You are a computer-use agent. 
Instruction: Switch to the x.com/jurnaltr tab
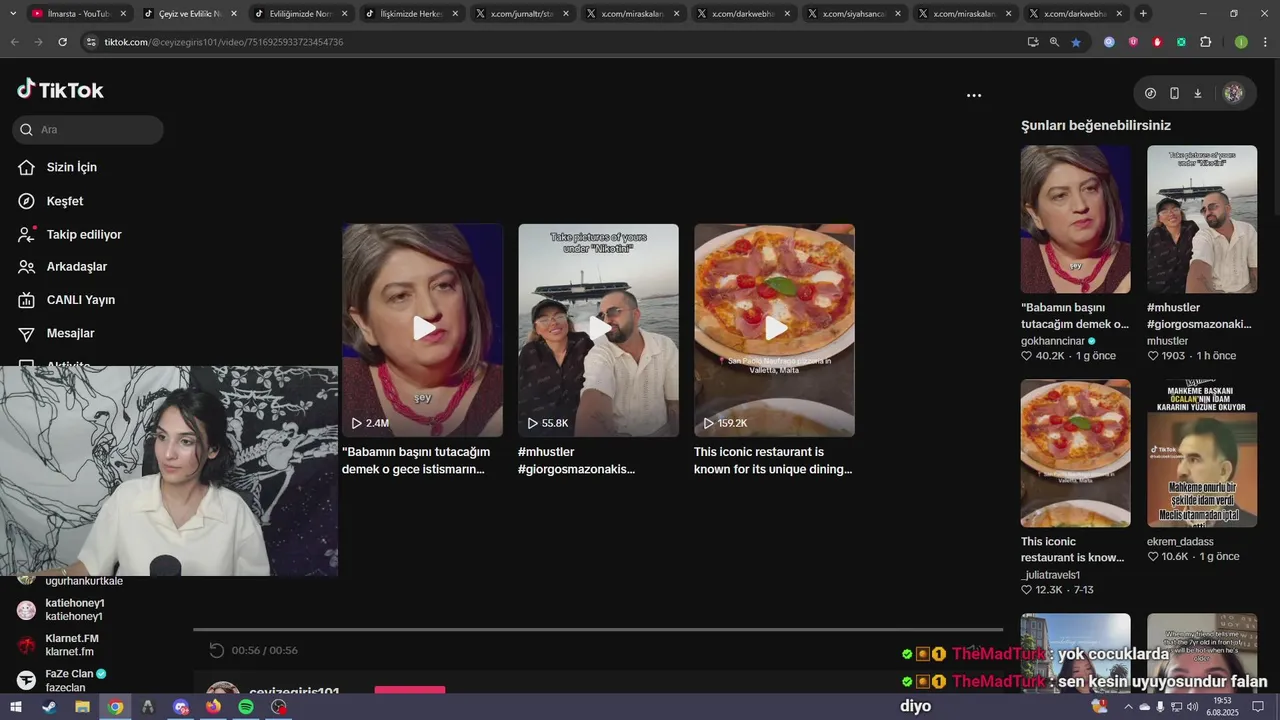[x=521, y=14]
